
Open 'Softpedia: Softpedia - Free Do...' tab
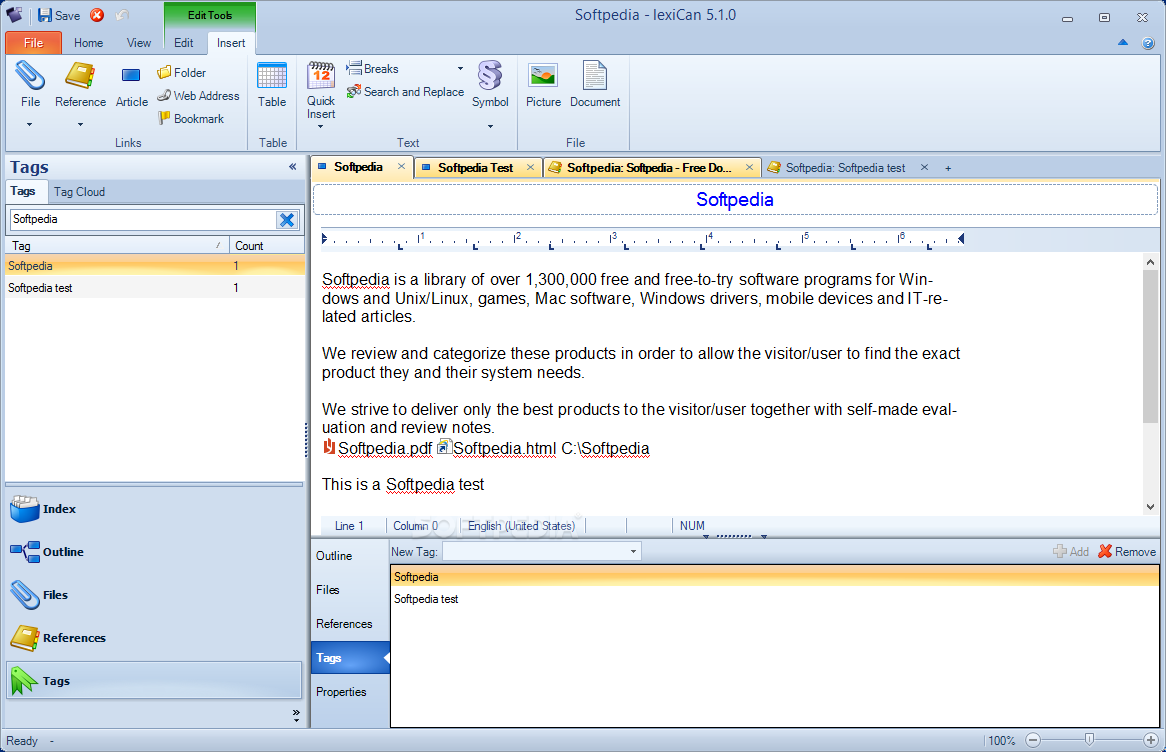[649, 168]
